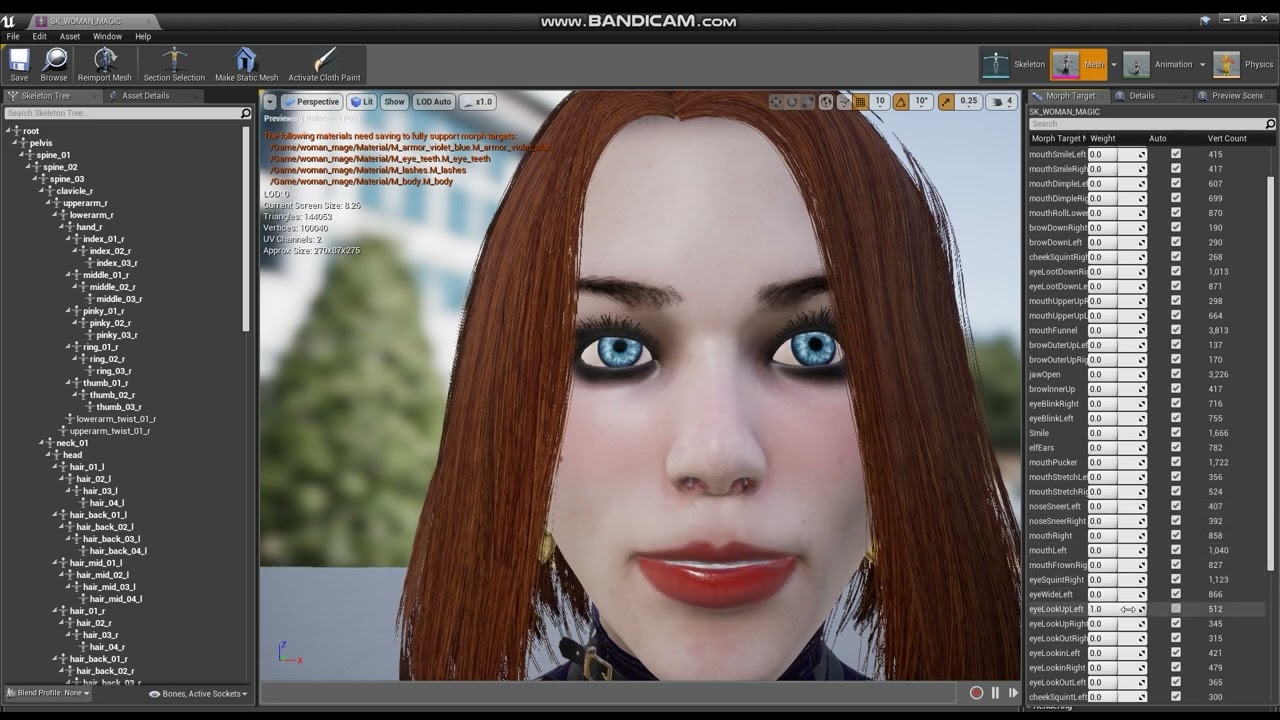1280x720 pixels.
Task: Click the Lit view mode button
Action: 361,102
